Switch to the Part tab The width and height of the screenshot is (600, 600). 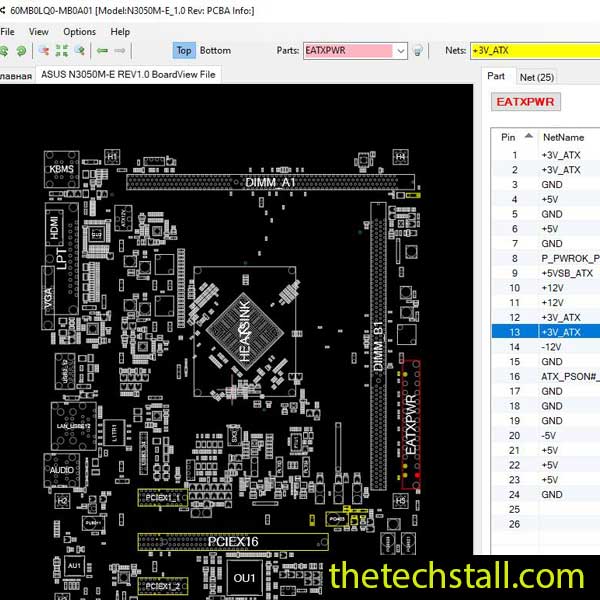coord(496,76)
